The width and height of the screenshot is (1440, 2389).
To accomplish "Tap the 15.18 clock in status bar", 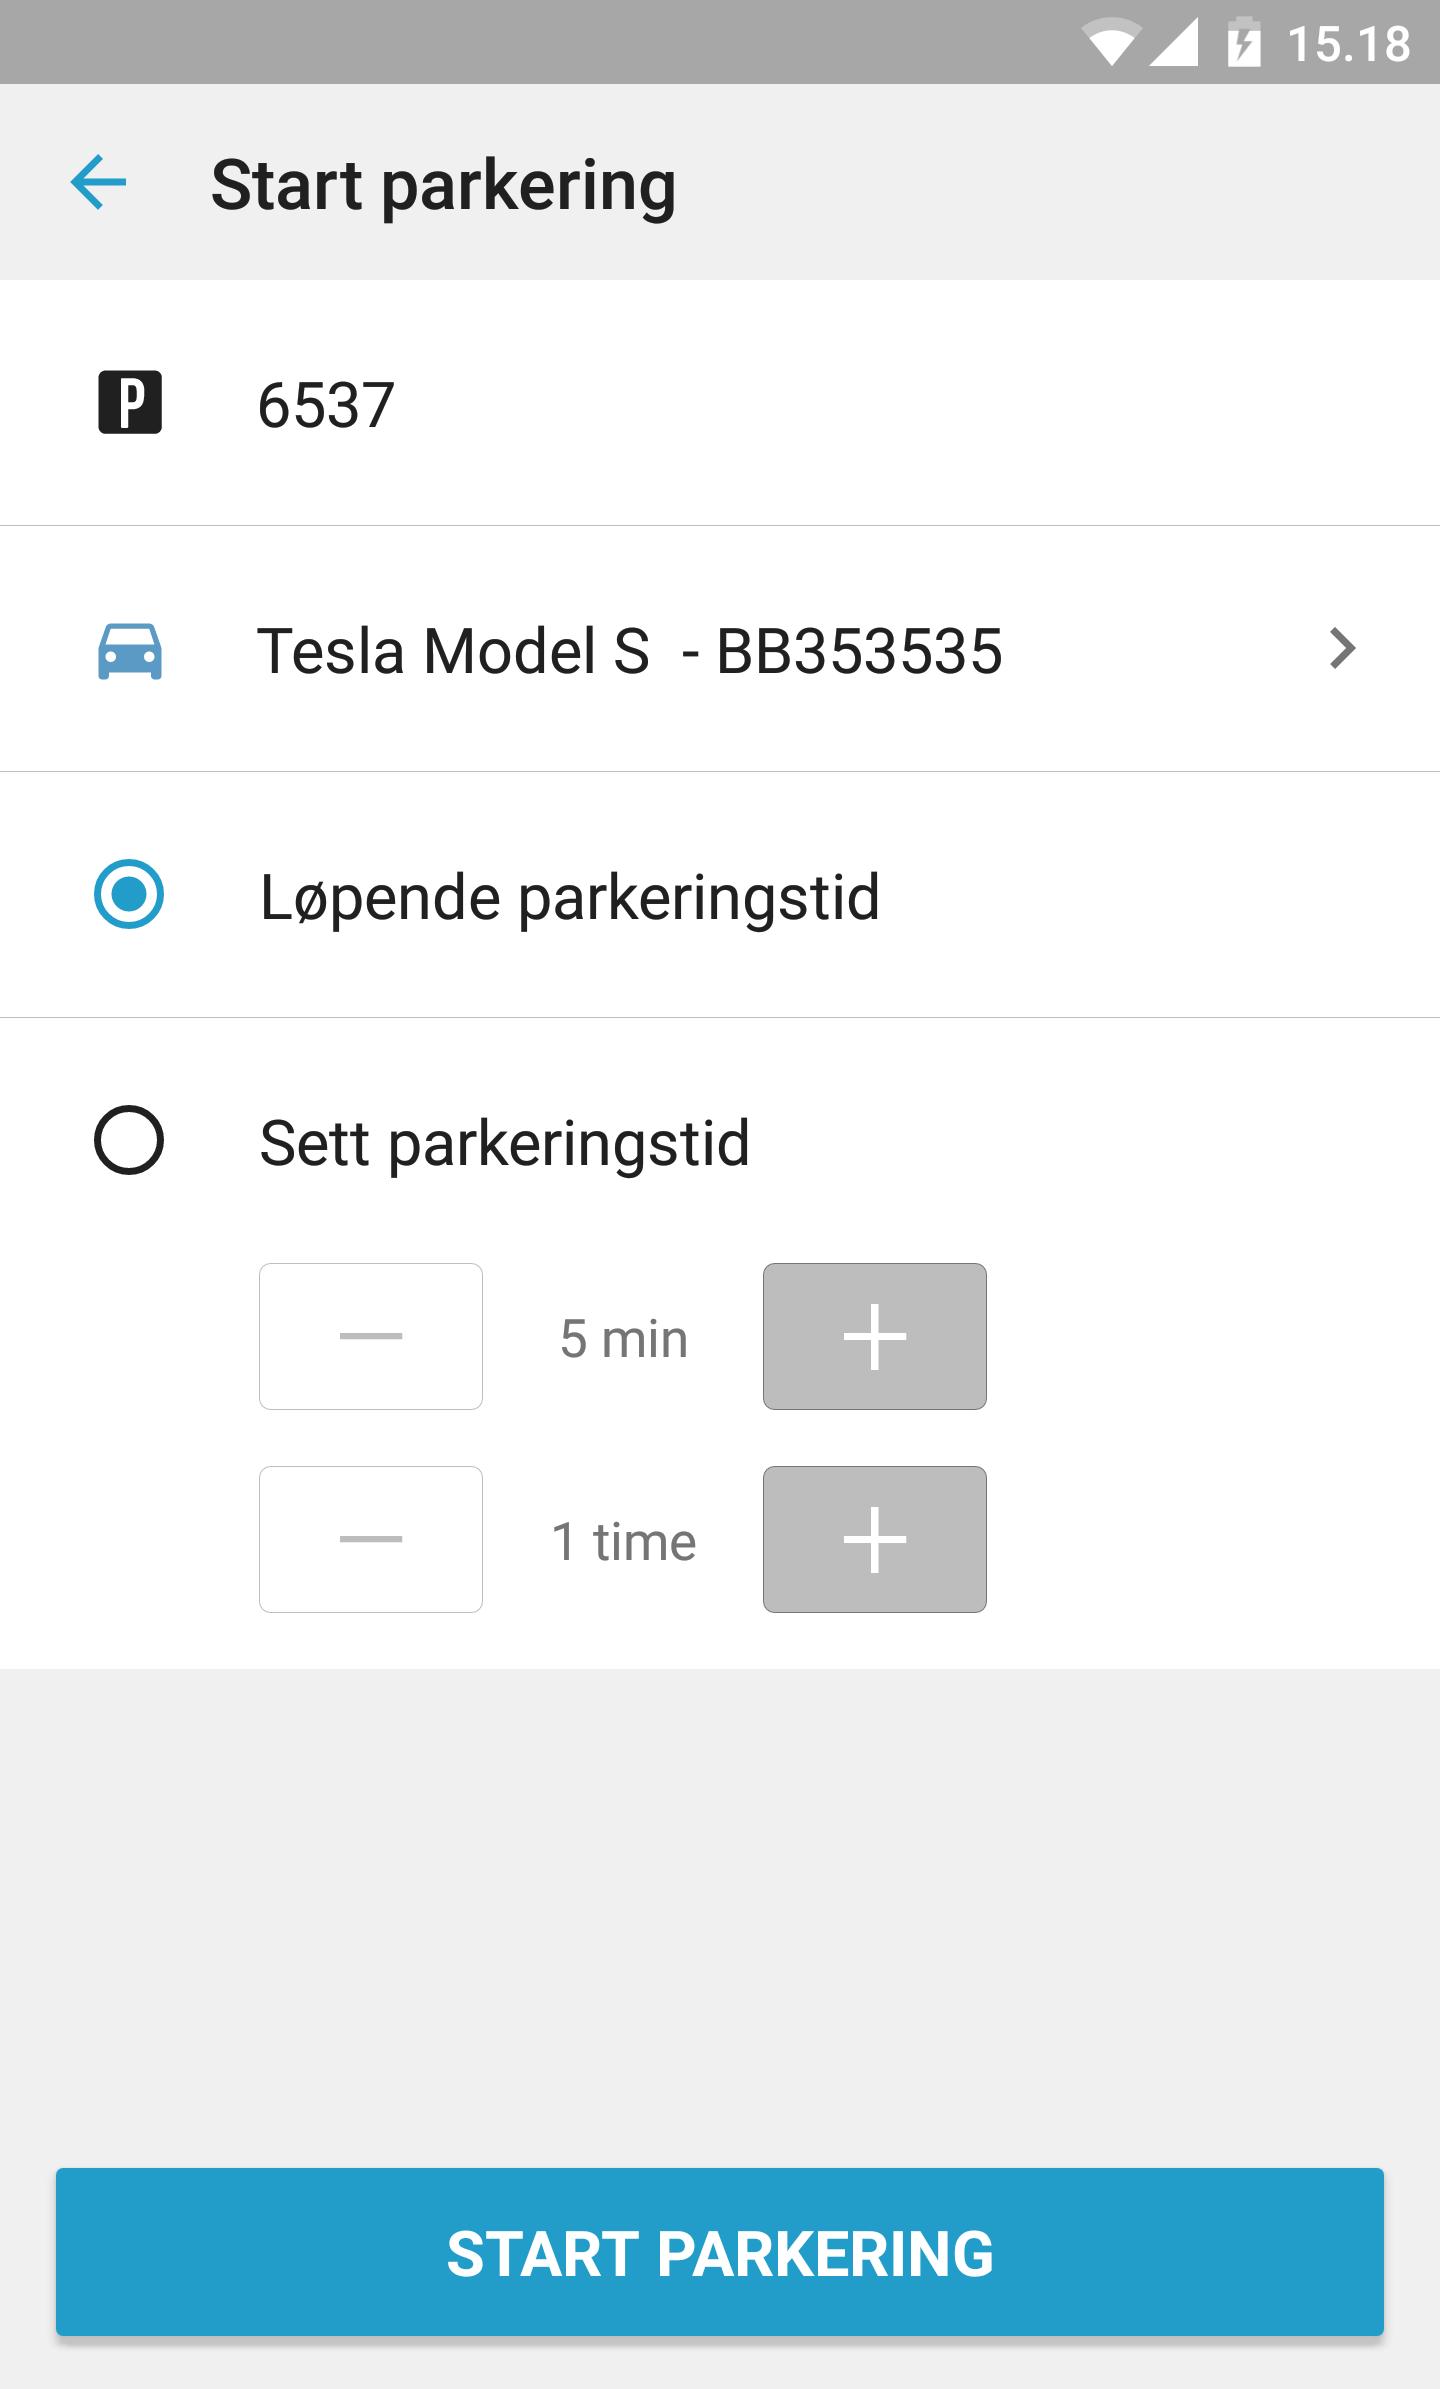I will pyautogui.click(x=1348, y=44).
